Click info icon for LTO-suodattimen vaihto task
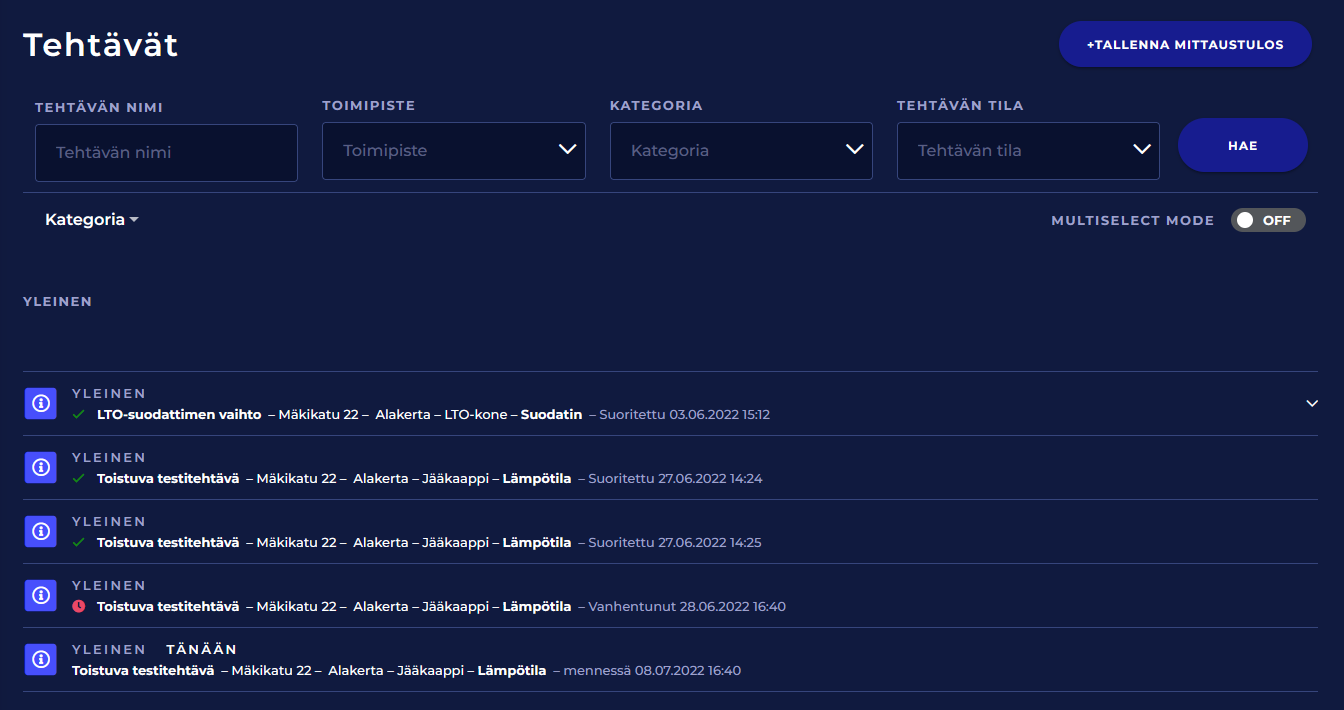The height and width of the screenshot is (710, 1344). [x=40, y=403]
